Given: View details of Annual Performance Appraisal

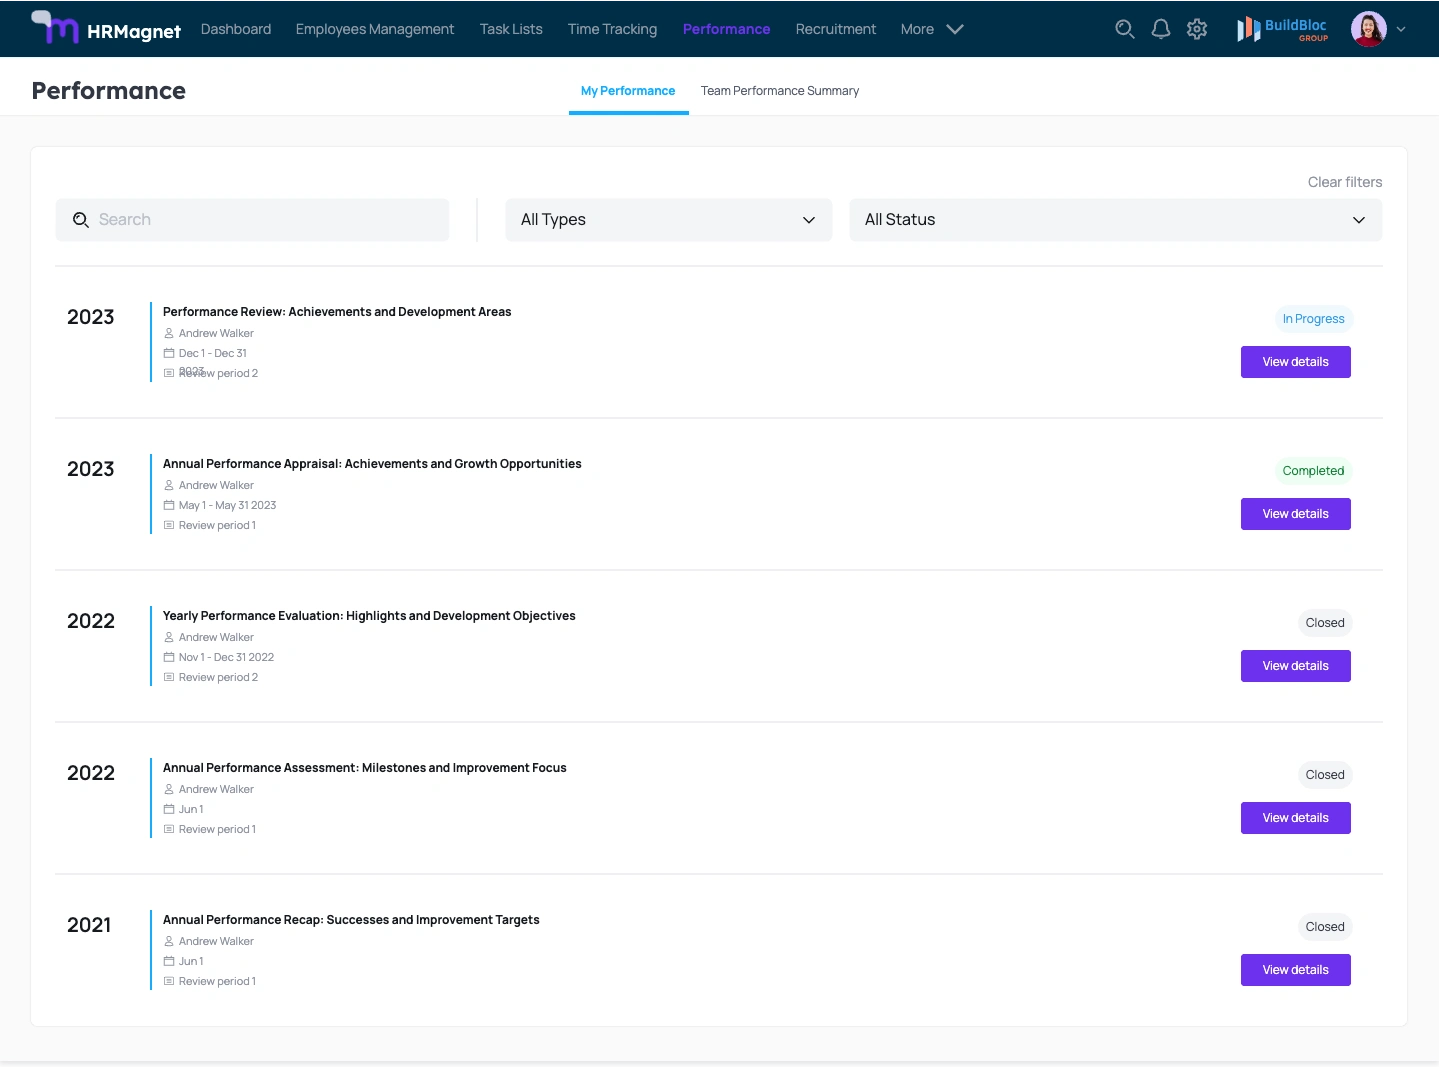Looking at the screenshot, I should [1296, 514].
